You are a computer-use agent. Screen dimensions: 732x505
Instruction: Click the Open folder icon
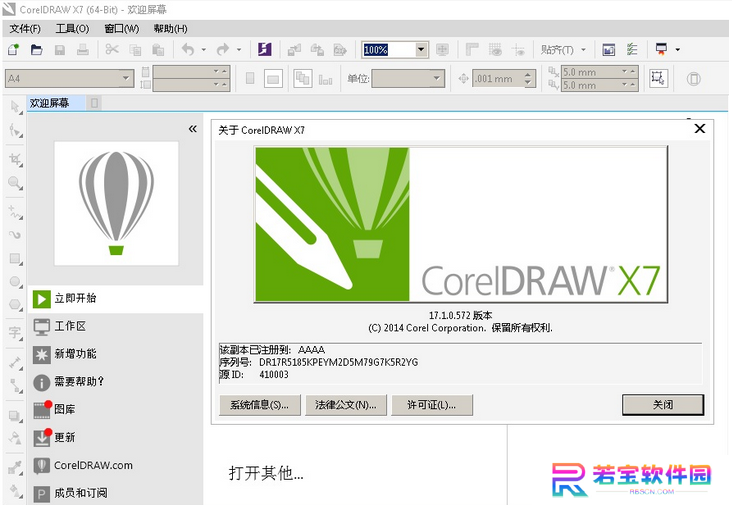click(x=36, y=49)
